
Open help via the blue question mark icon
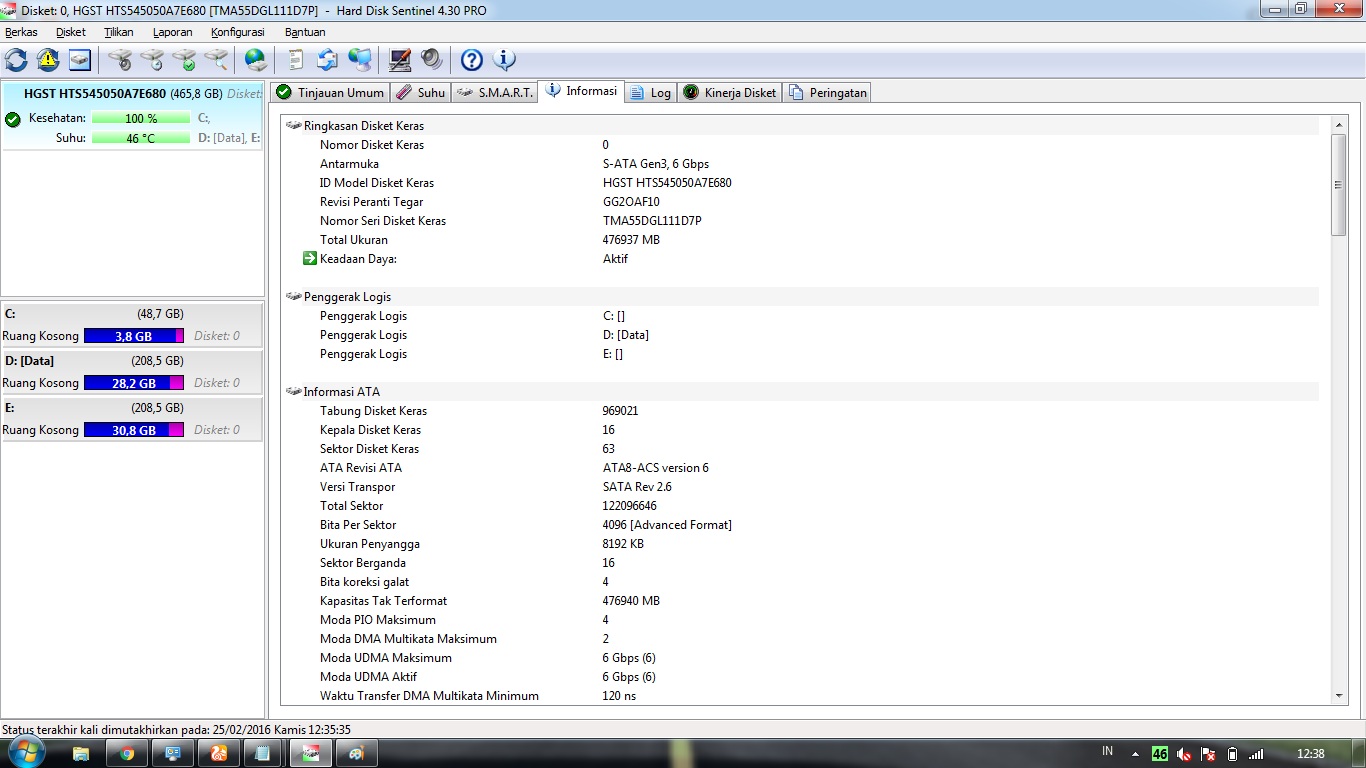[472, 60]
